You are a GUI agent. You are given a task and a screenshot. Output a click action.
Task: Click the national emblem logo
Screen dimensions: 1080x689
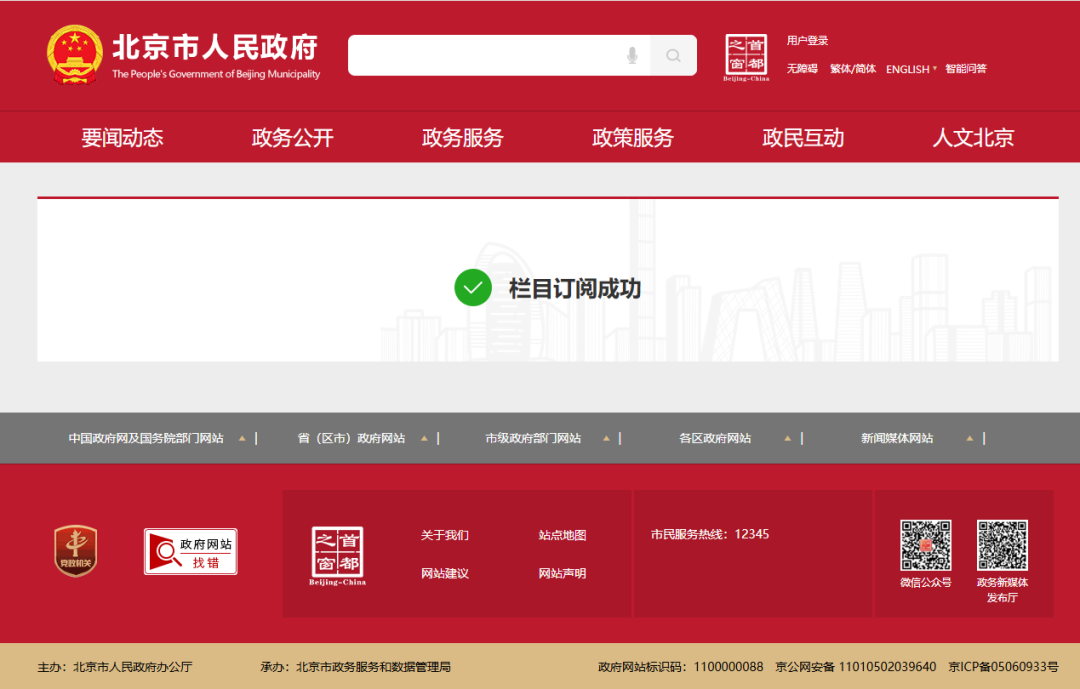(x=74, y=55)
